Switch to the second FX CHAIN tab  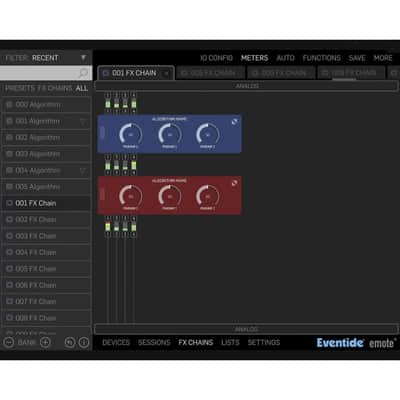click(x=212, y=73)
